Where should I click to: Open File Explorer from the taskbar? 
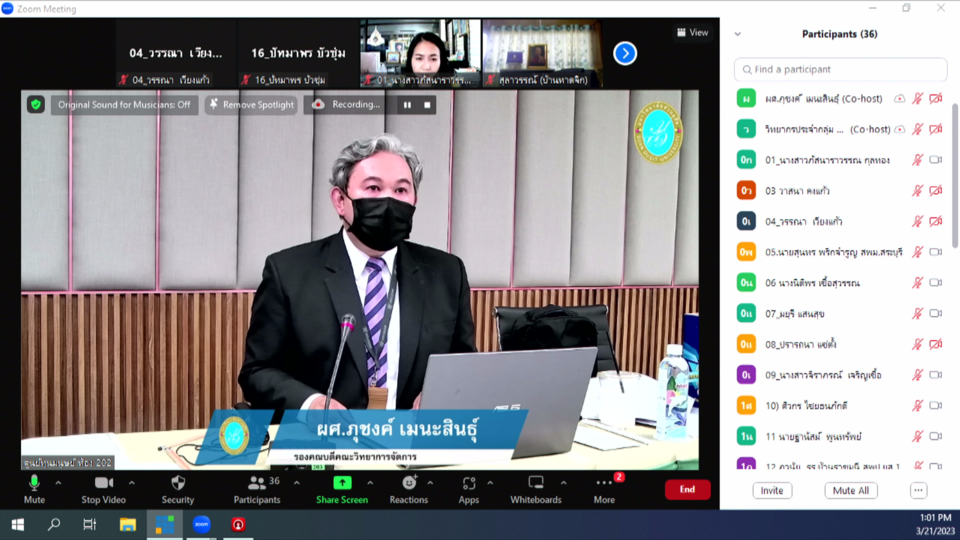(x=127, y=525)
